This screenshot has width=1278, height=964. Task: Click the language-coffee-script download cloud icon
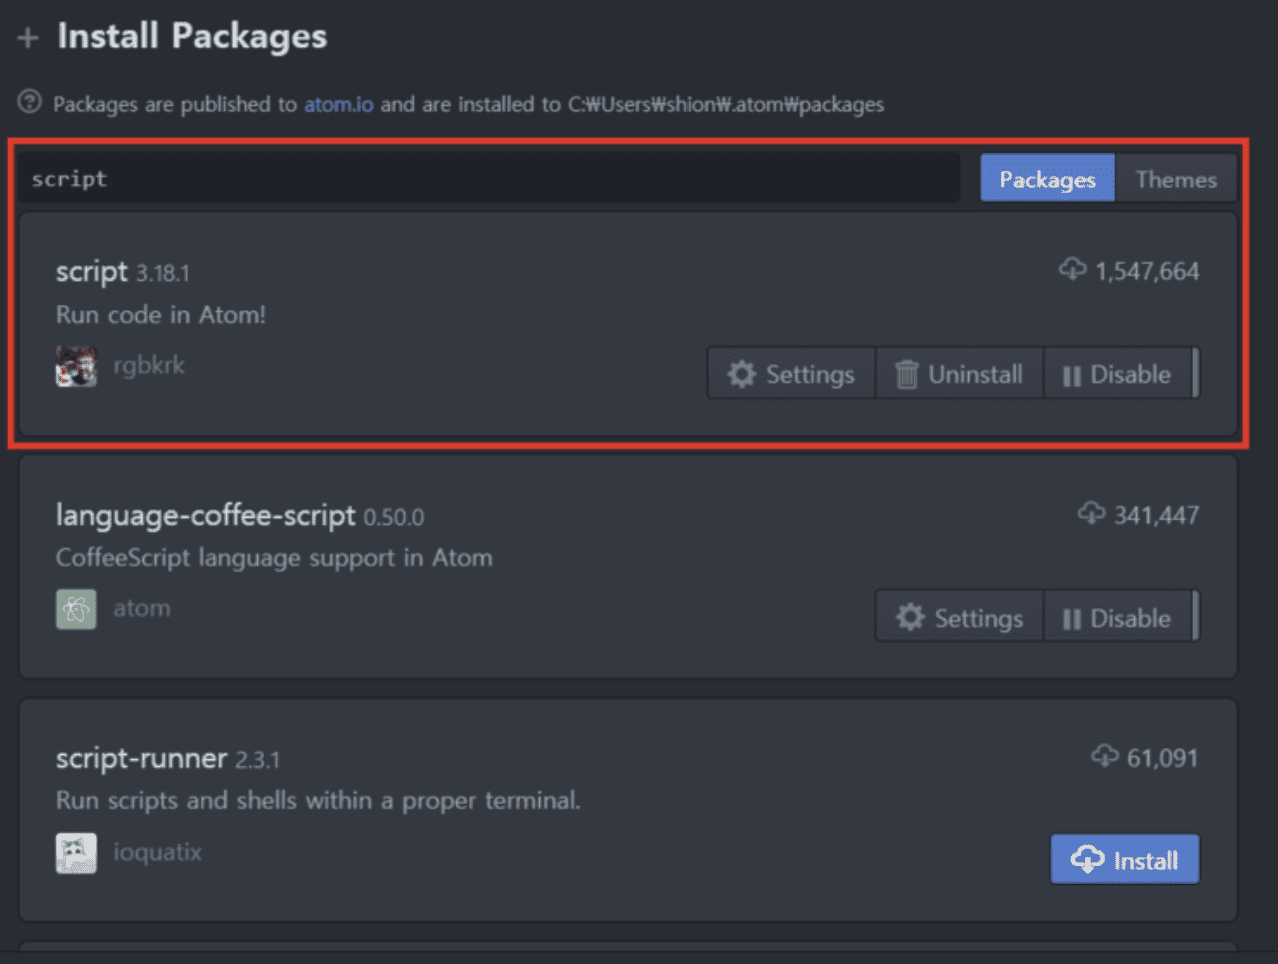(1091, 514)
